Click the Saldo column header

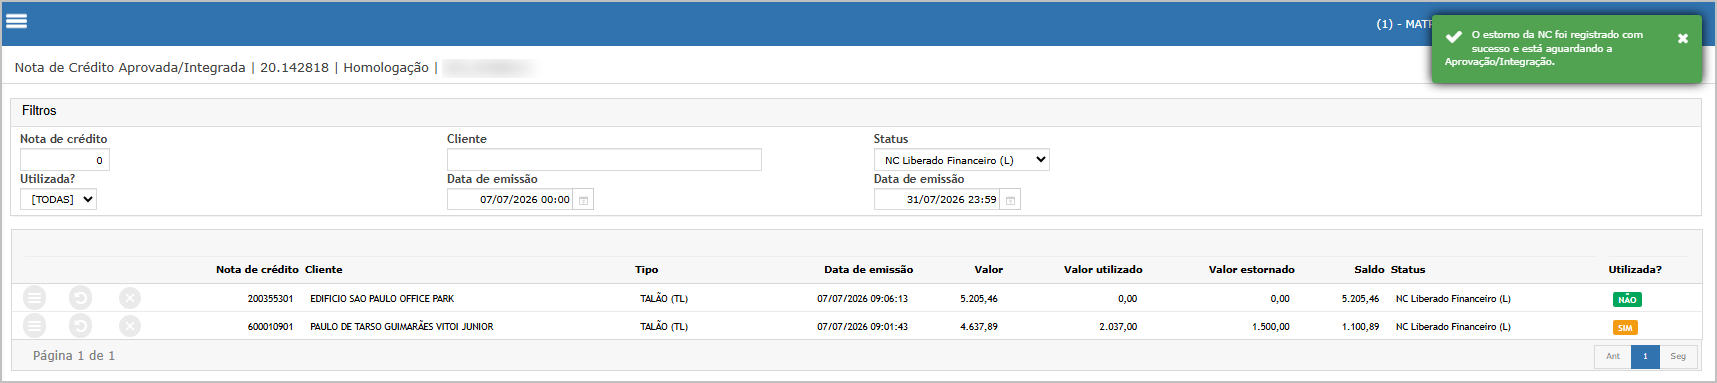click(x=1369, y=270)
